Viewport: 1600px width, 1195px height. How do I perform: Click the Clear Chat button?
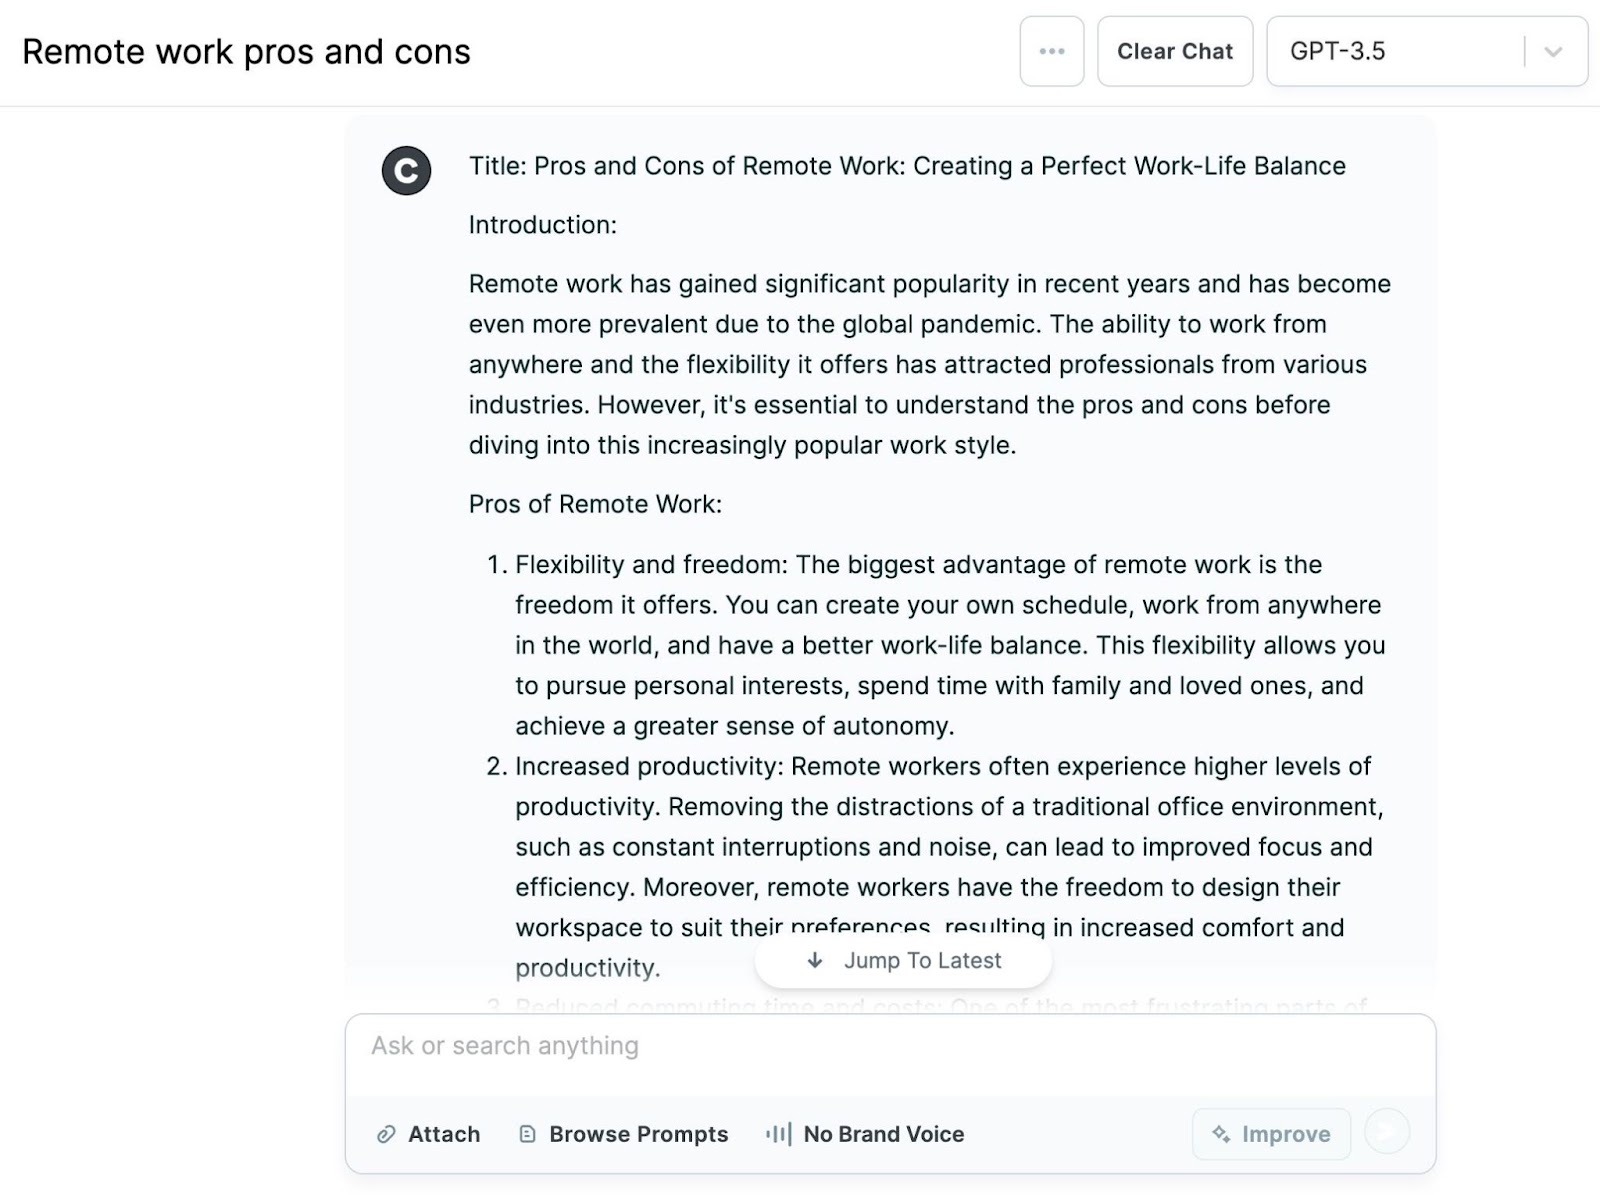coord(1175,51)
